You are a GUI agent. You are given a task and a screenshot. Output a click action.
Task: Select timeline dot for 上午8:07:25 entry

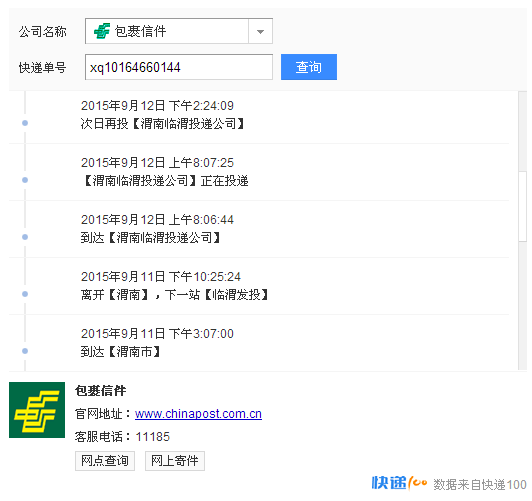click(25, 180)
